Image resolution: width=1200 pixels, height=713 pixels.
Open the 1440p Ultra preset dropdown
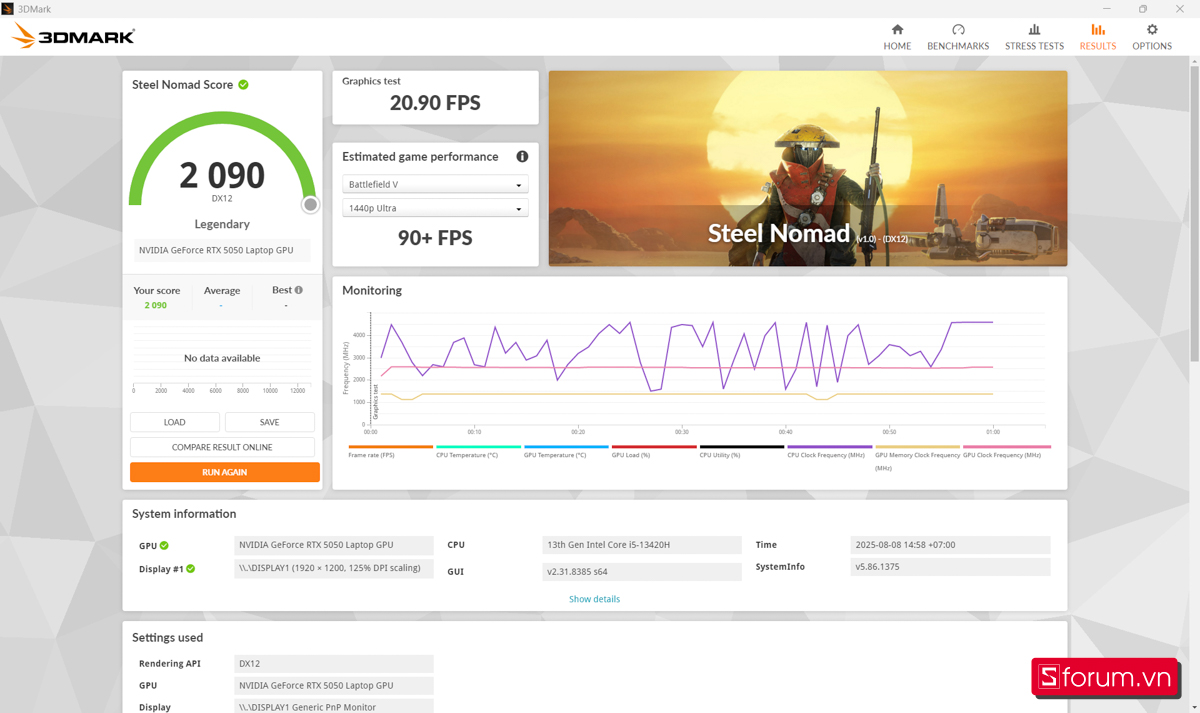click(435, 209)
